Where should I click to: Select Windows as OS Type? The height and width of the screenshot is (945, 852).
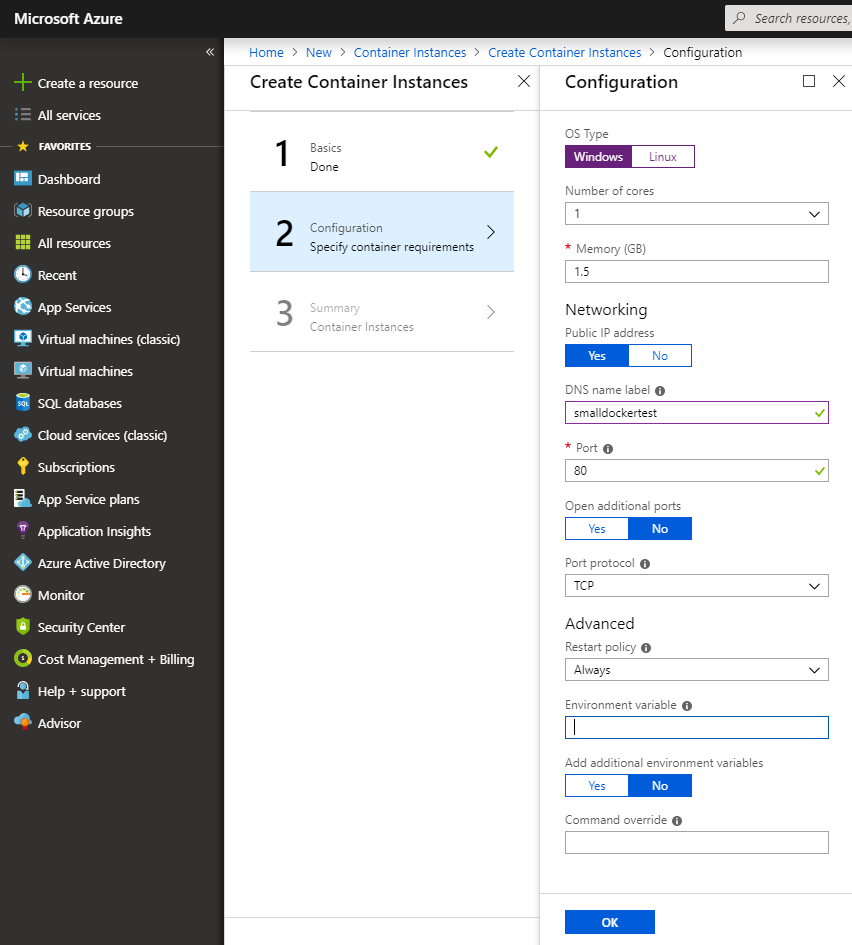598,157
